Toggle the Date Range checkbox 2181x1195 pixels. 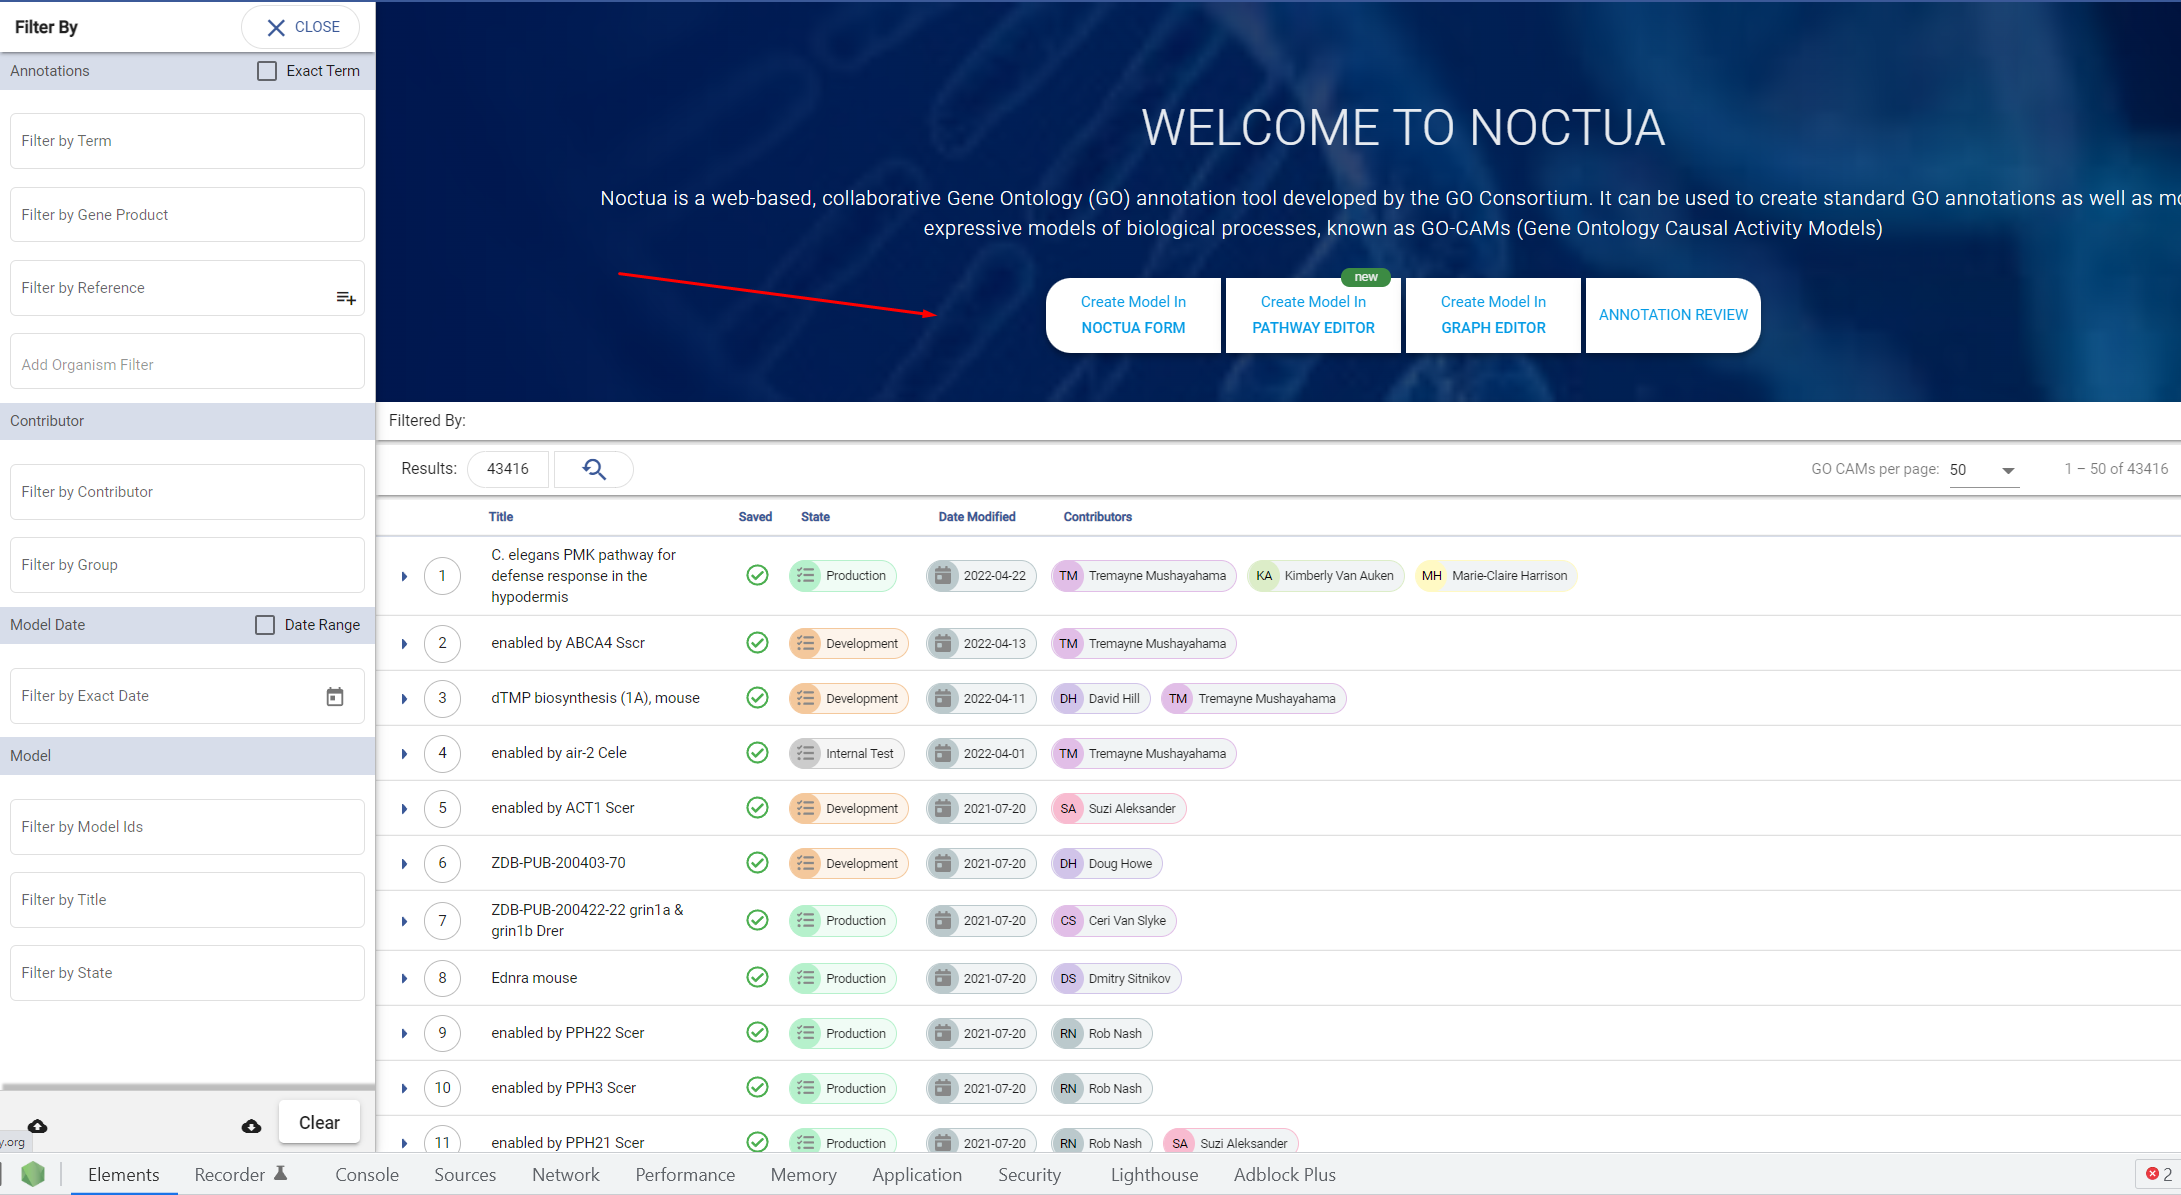pos(265,625)
